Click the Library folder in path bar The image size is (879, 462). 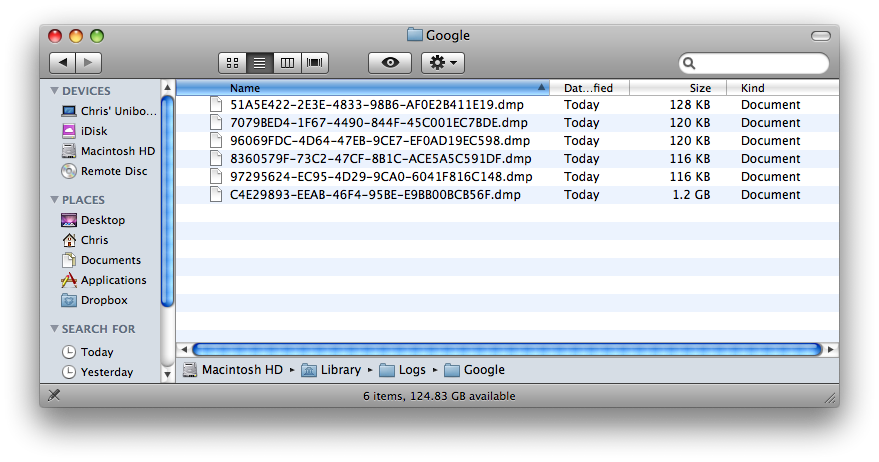(331, 370)
